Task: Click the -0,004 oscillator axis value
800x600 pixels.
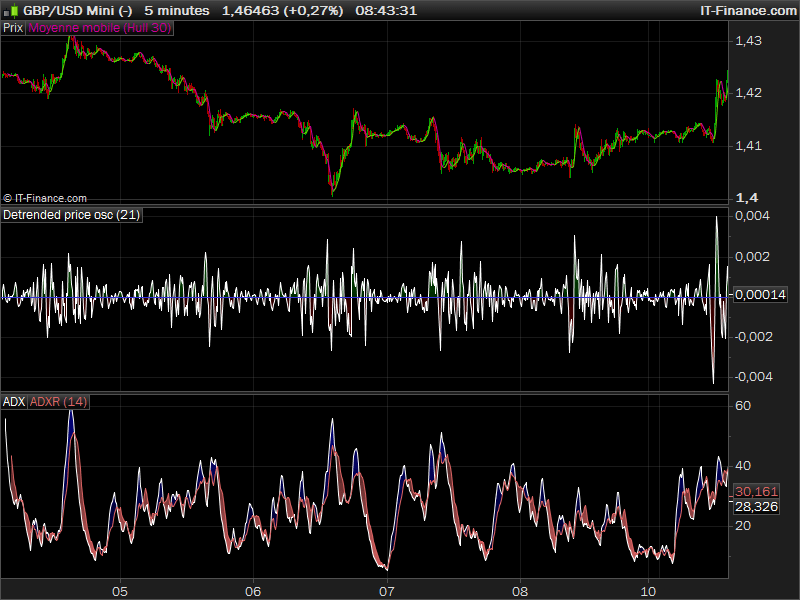Action: (x=753, y=377)
